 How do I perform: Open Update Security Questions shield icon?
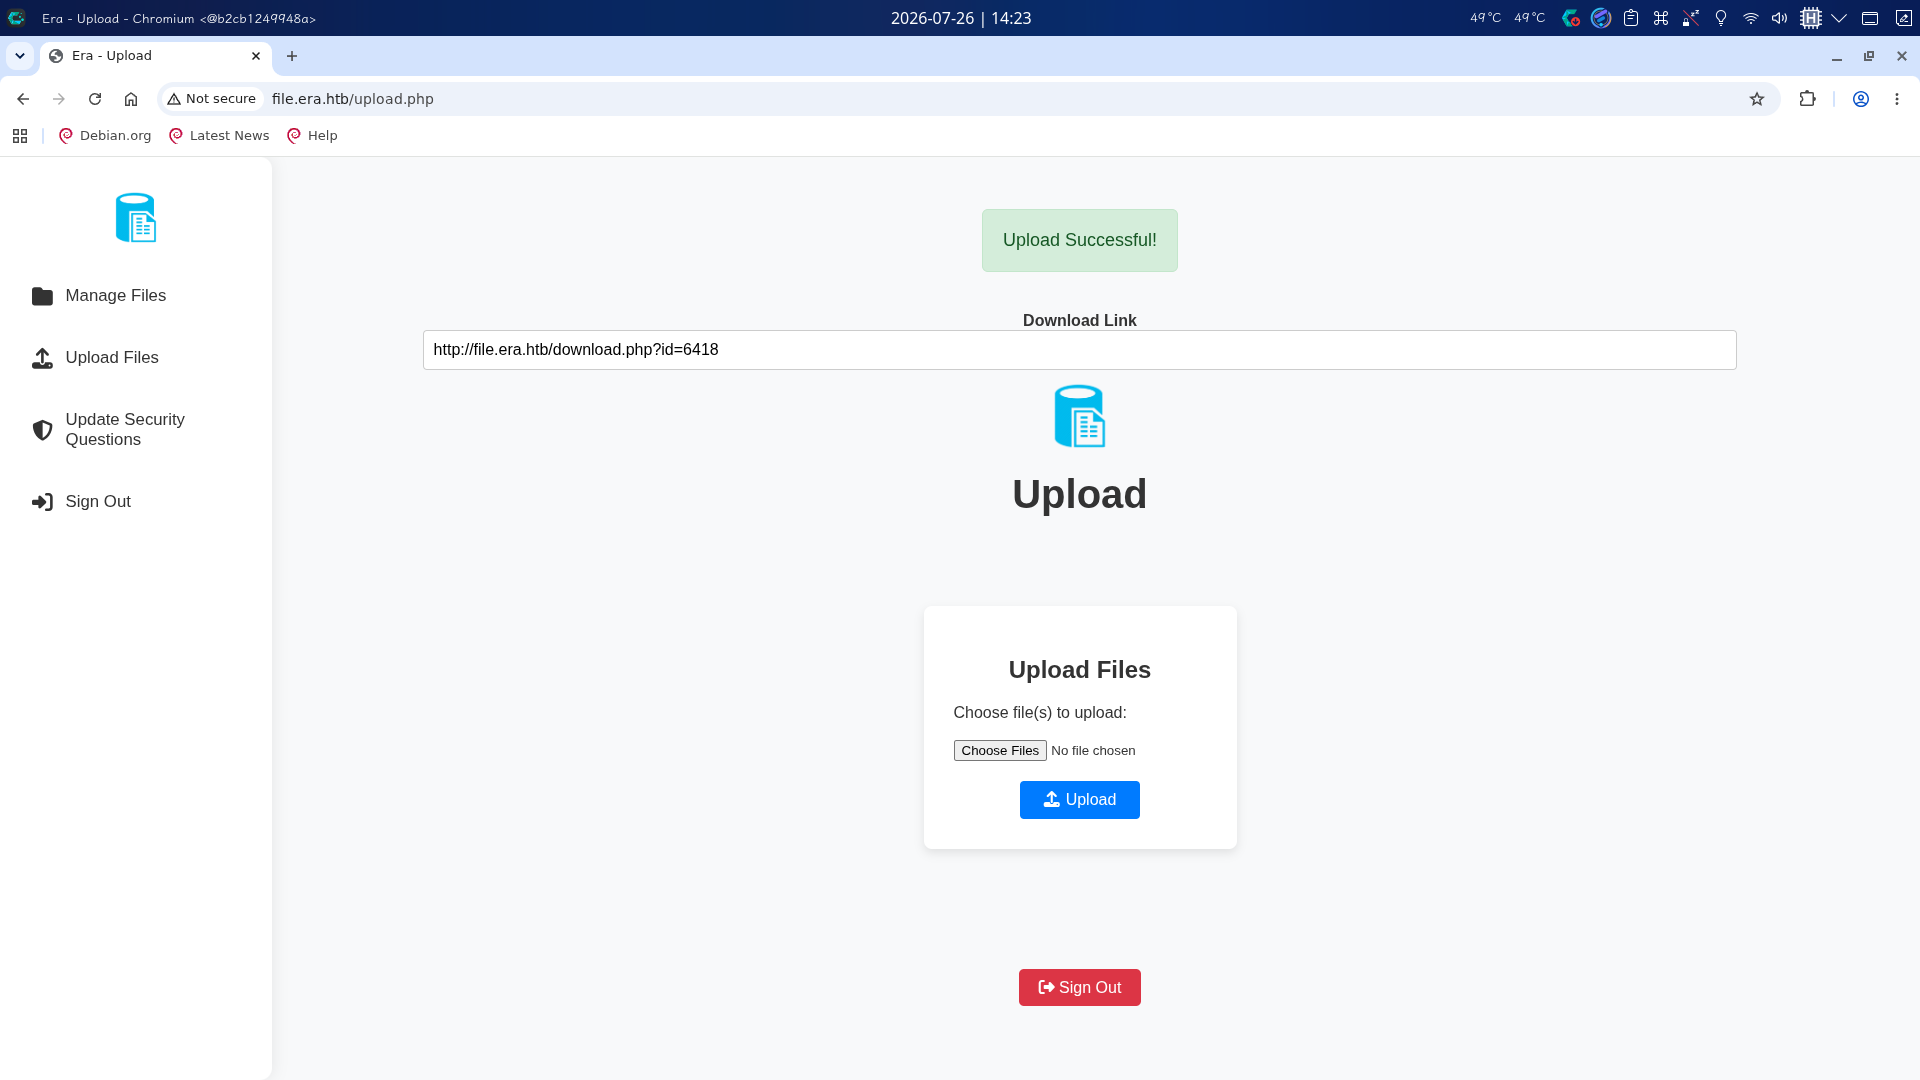point(42,430)
